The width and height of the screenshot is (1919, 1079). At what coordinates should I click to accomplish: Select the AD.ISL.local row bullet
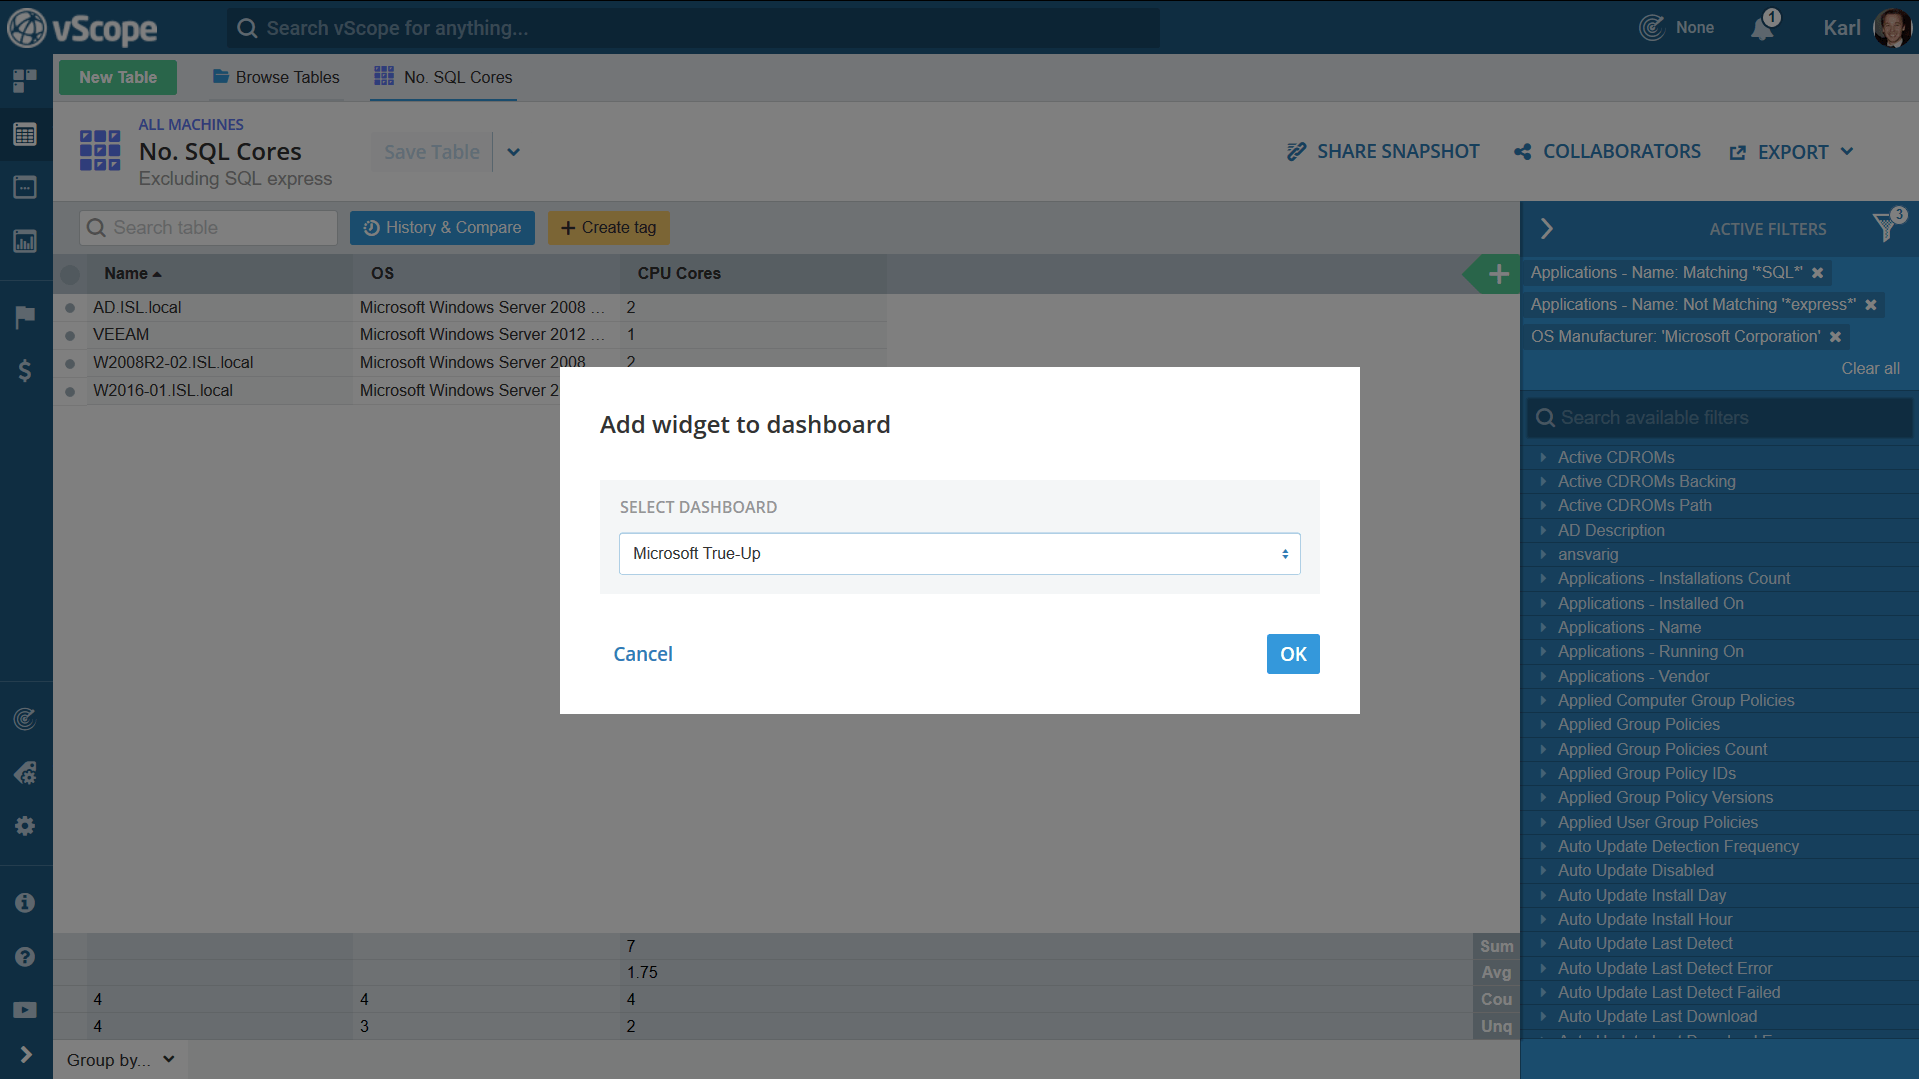70,308
